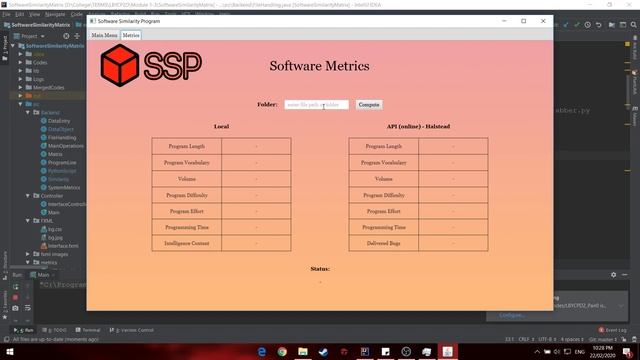
Task: Select the Main run tab
Action: [x=42, y=275]
